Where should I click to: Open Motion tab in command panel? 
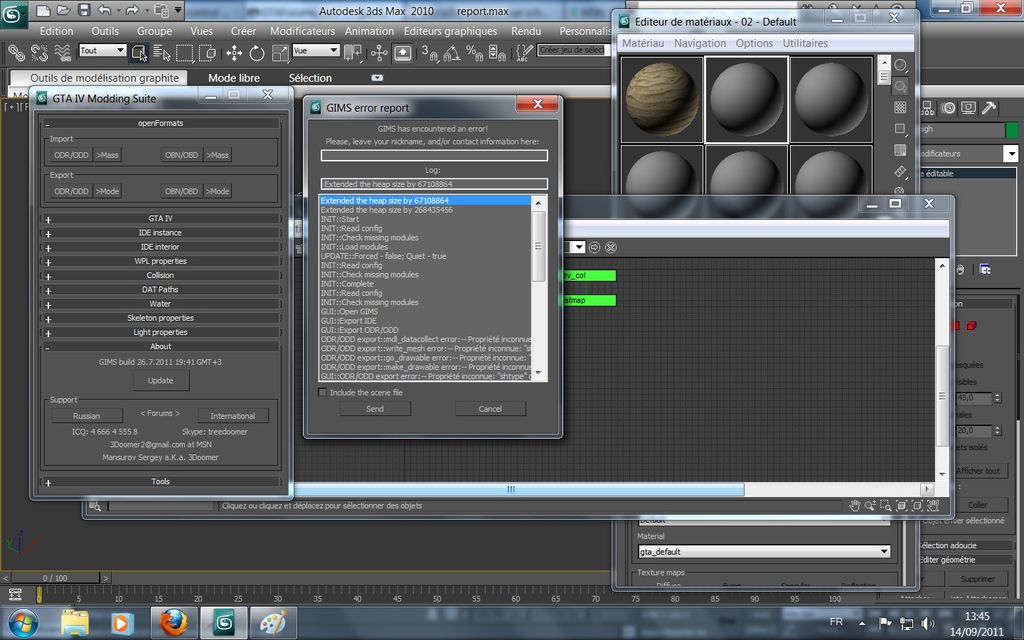tap(948, 108)
